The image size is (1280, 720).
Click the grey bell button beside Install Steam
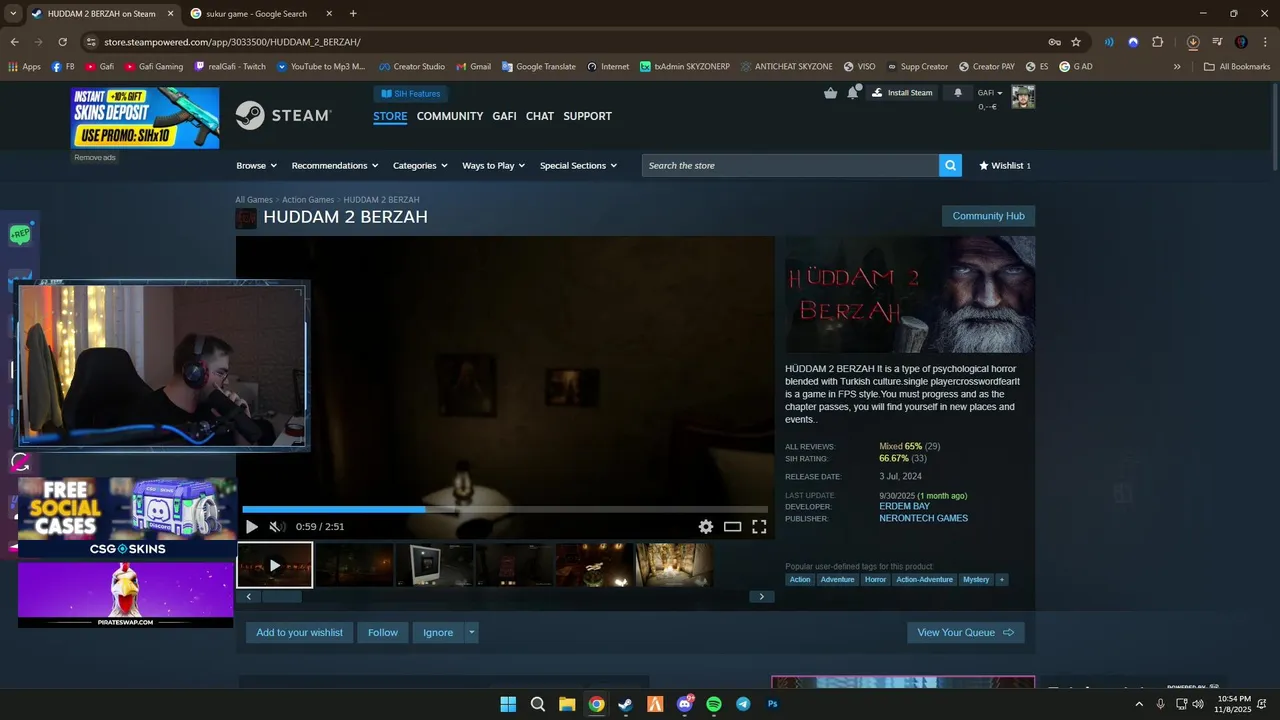pos(958,93)
